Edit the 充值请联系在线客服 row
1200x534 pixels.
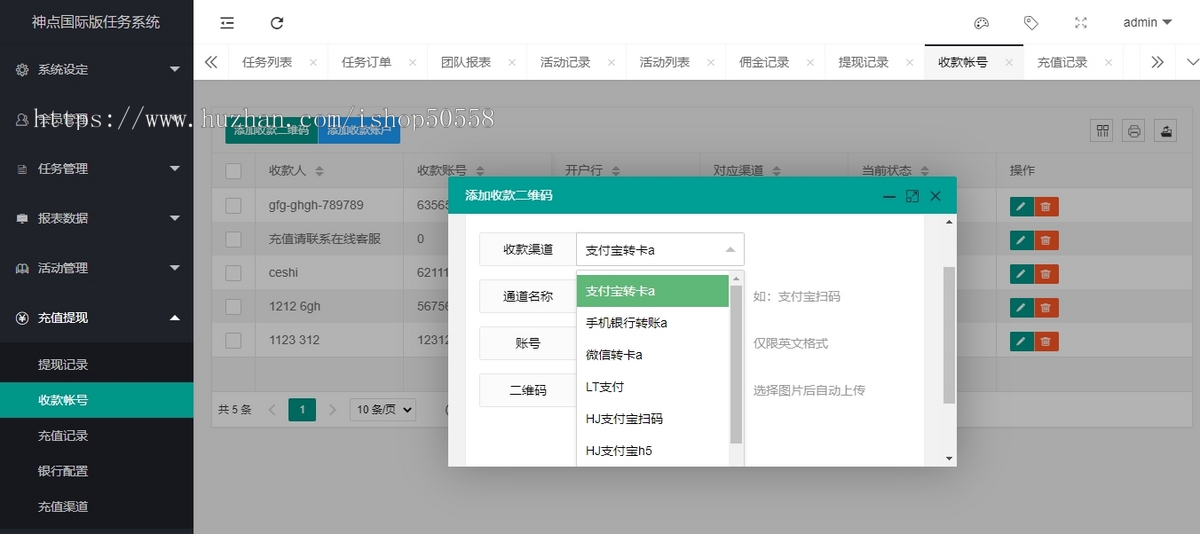1021,240
